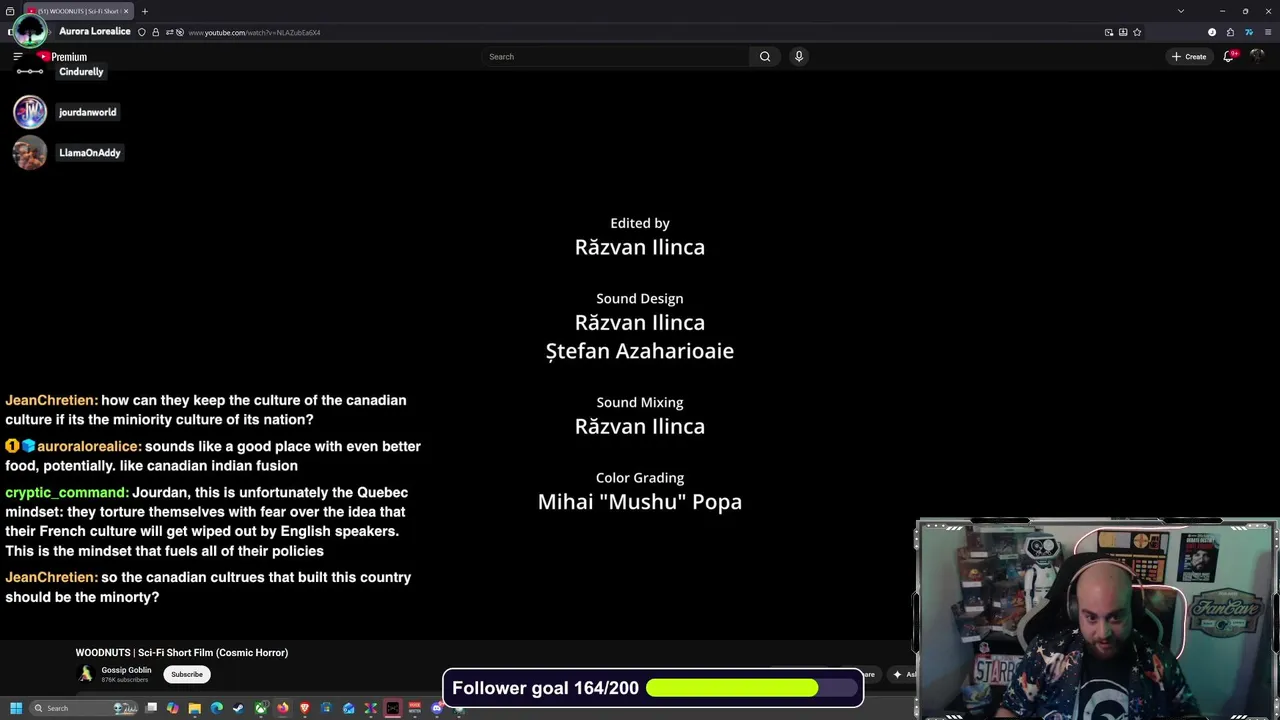Viewport: 1280px width, 720px height.
Task: Open the YouTube hamburger guide menu
Action: 17,57
